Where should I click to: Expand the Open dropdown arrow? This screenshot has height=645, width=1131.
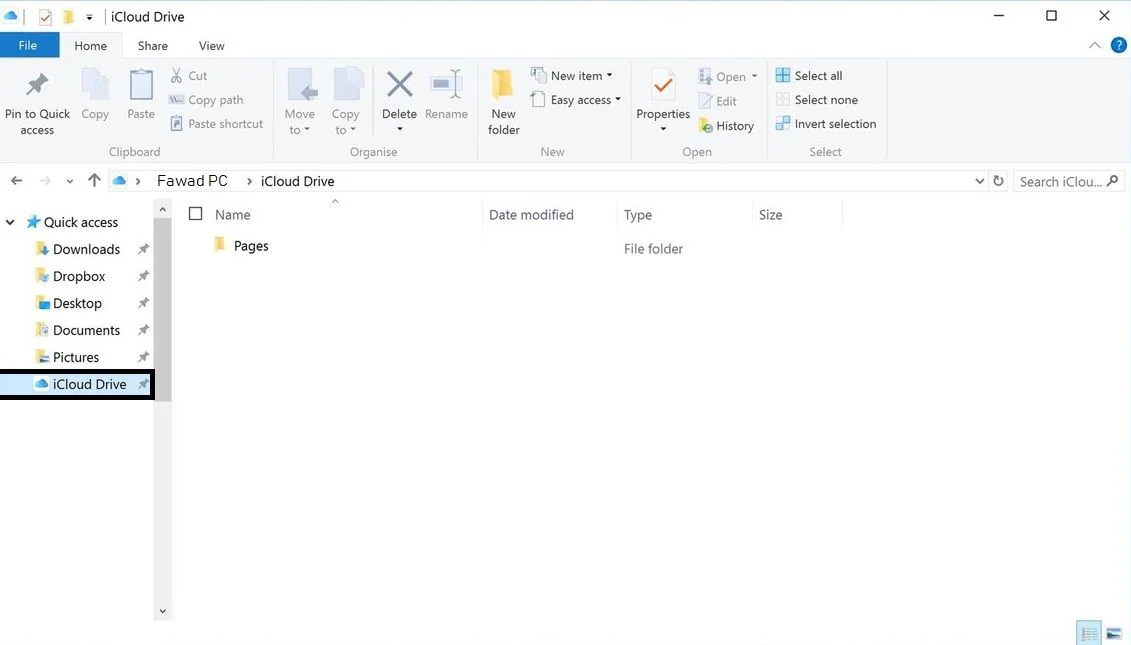754,76
